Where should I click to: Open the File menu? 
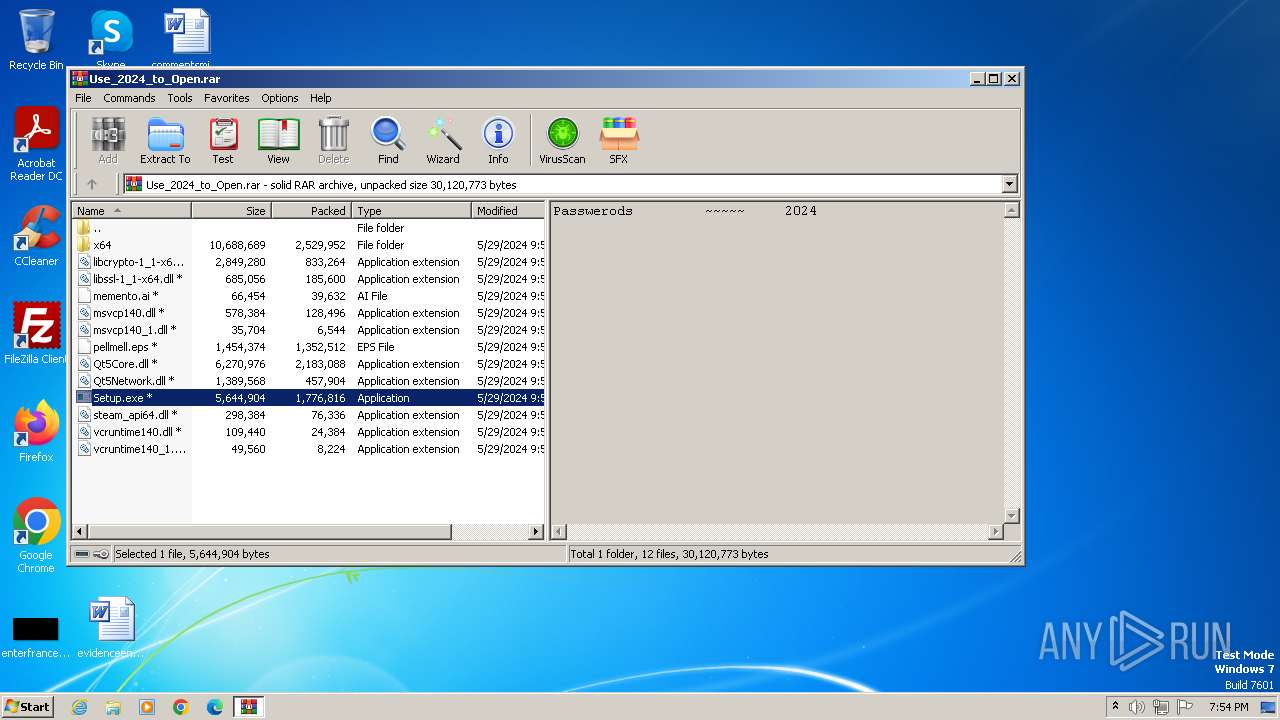pyautogui.click(x=83, y=98)
